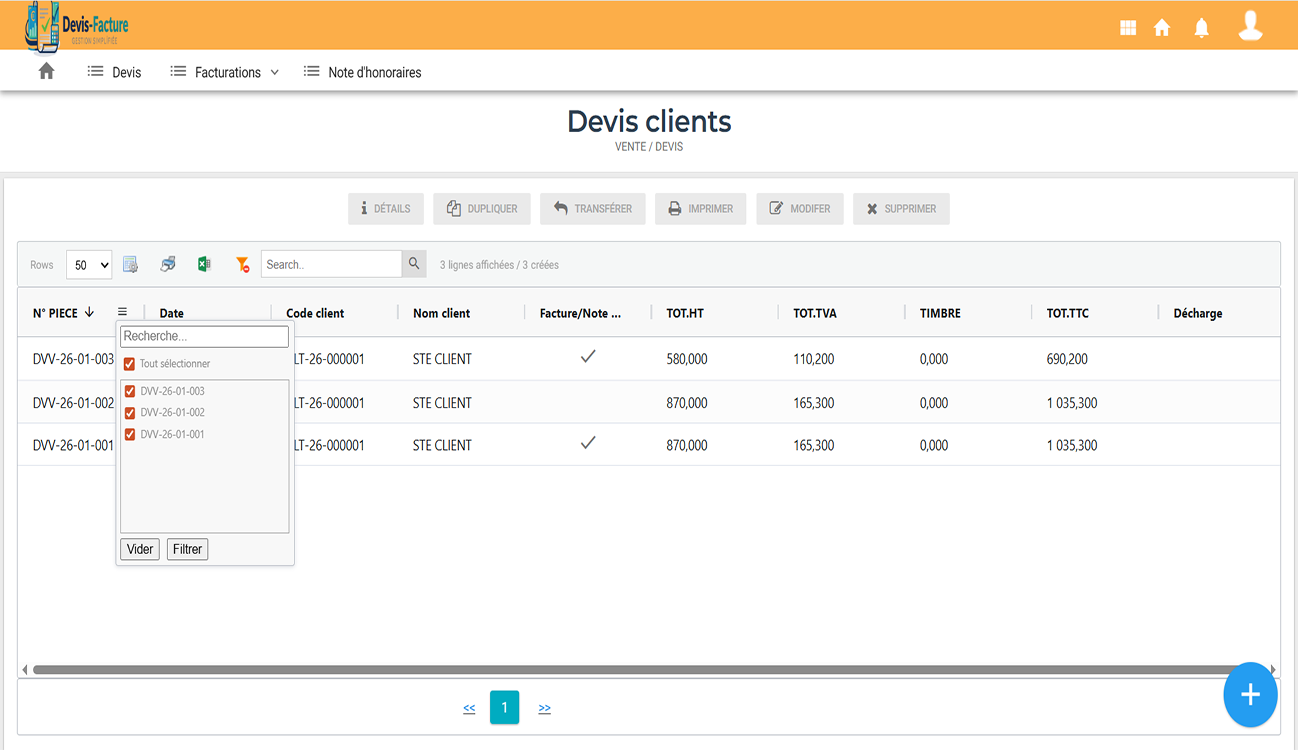Open the column settings table icon
The height and width of the screenshot is (750, 1298).
tap(130, 263)
